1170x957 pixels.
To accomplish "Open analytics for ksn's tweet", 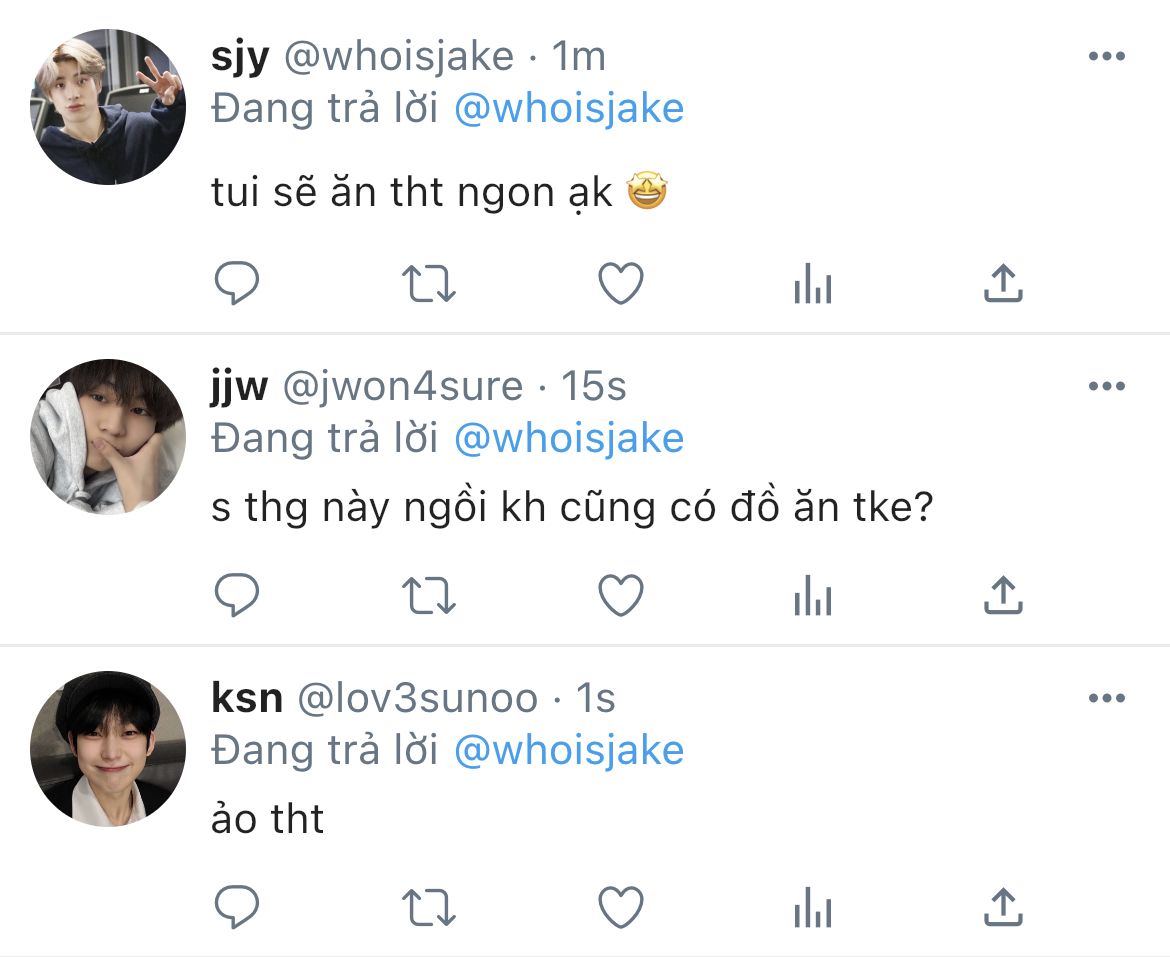I will (x=813, y=907).
